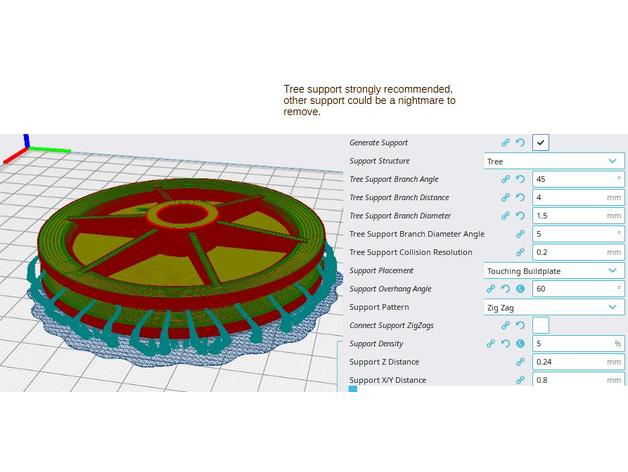
Task: Reset Tree Support Branch Diameter value
Action: coord(520,216)
